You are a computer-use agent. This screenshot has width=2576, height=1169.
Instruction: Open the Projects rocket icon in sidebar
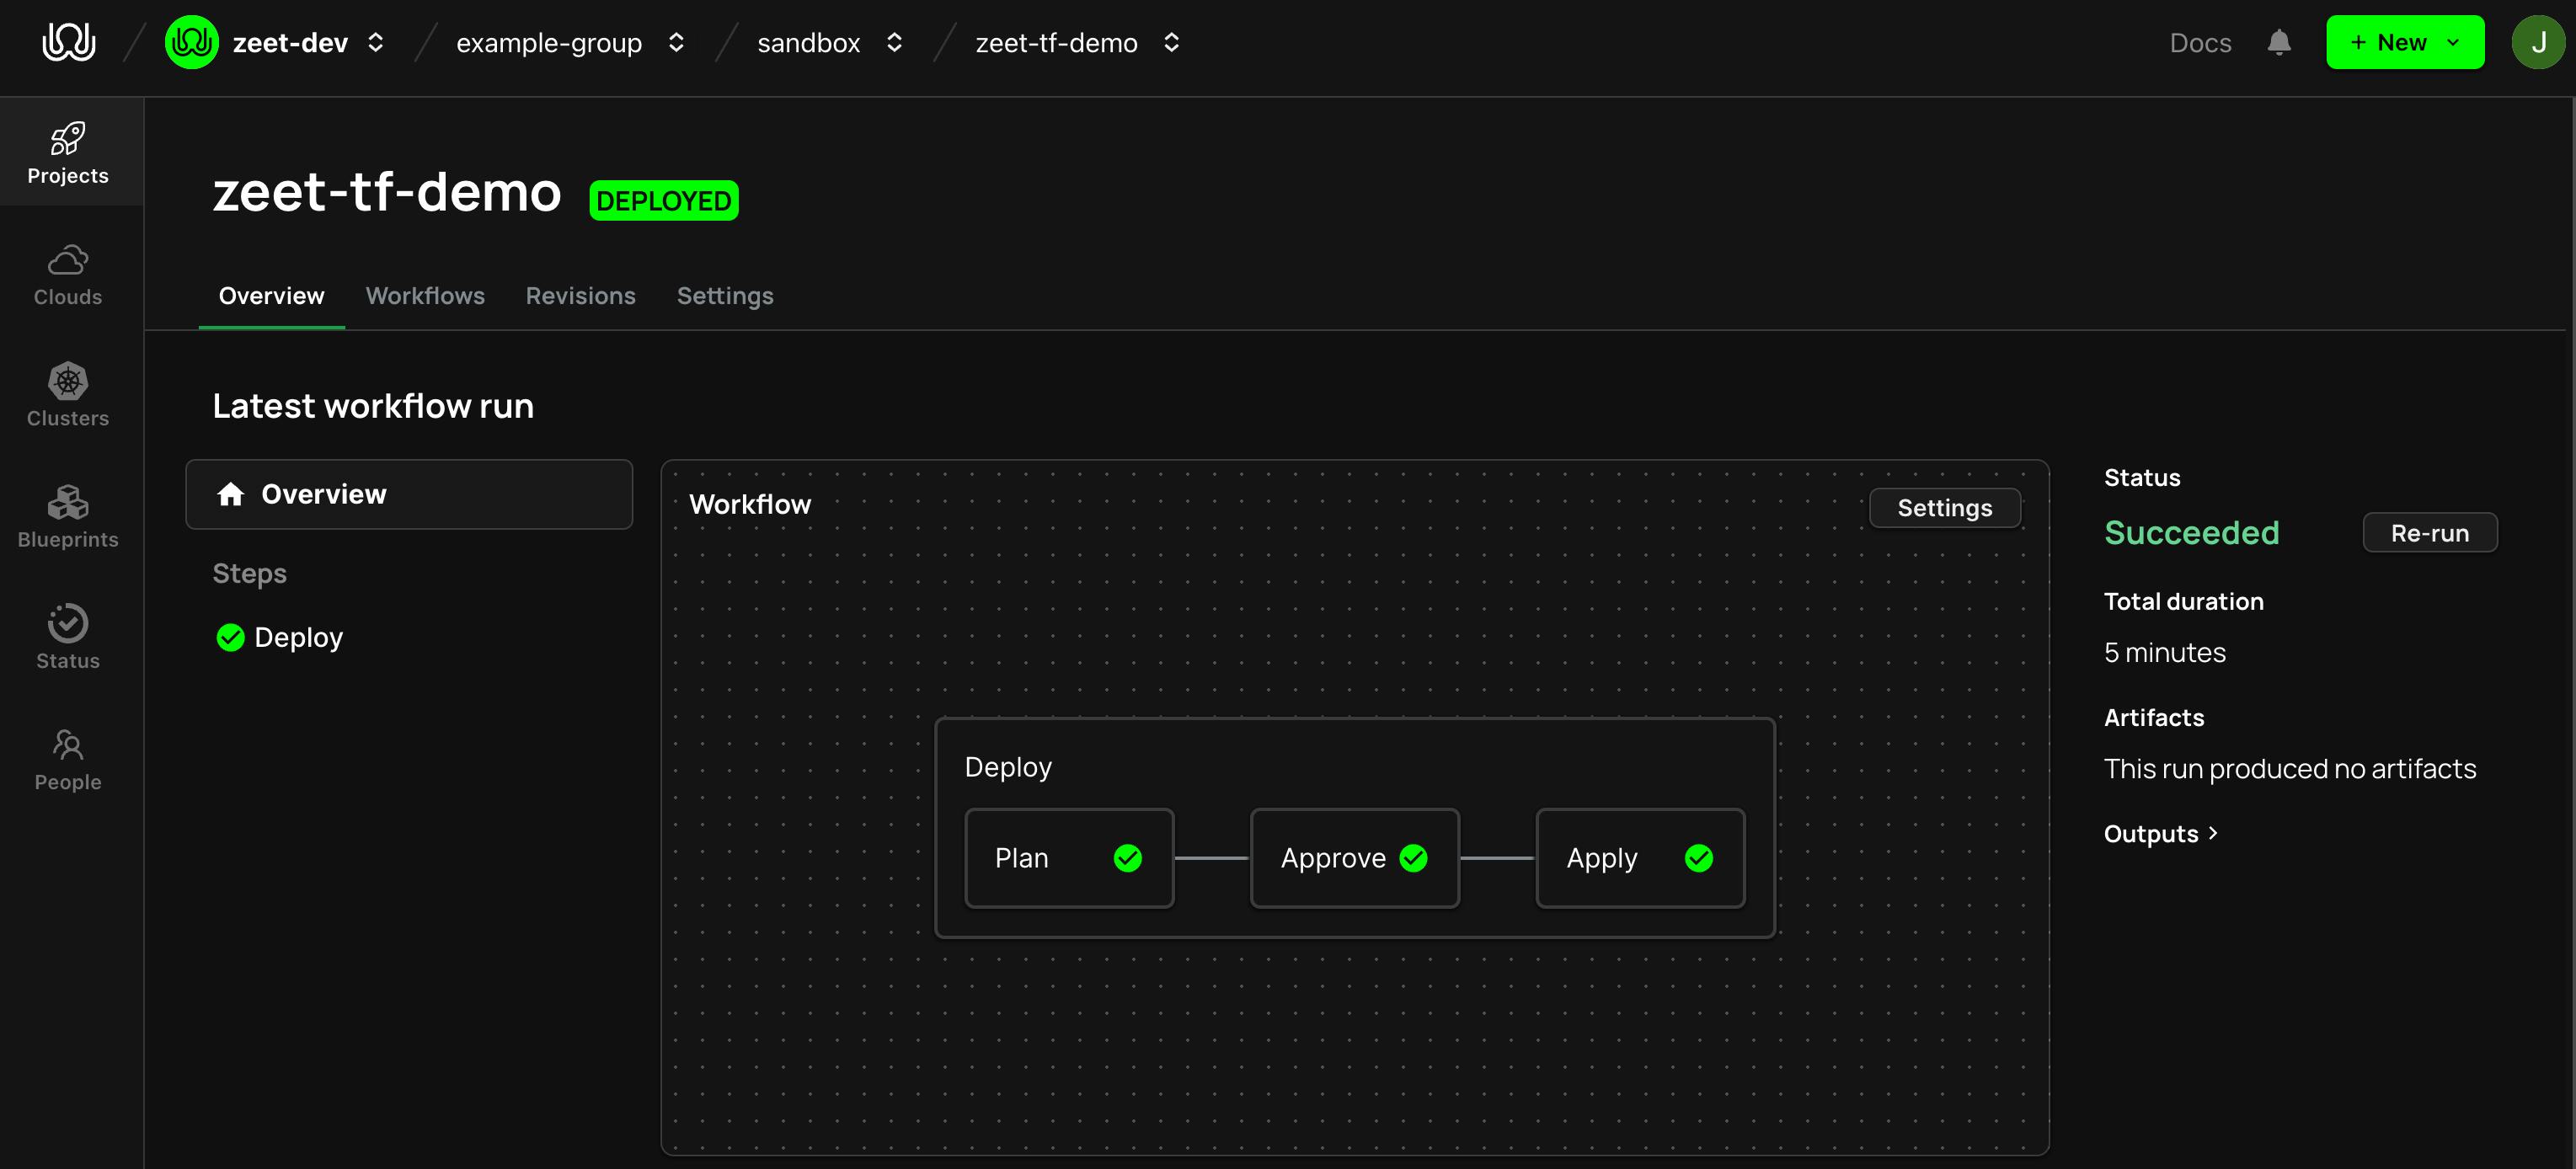tap(68, 139)
